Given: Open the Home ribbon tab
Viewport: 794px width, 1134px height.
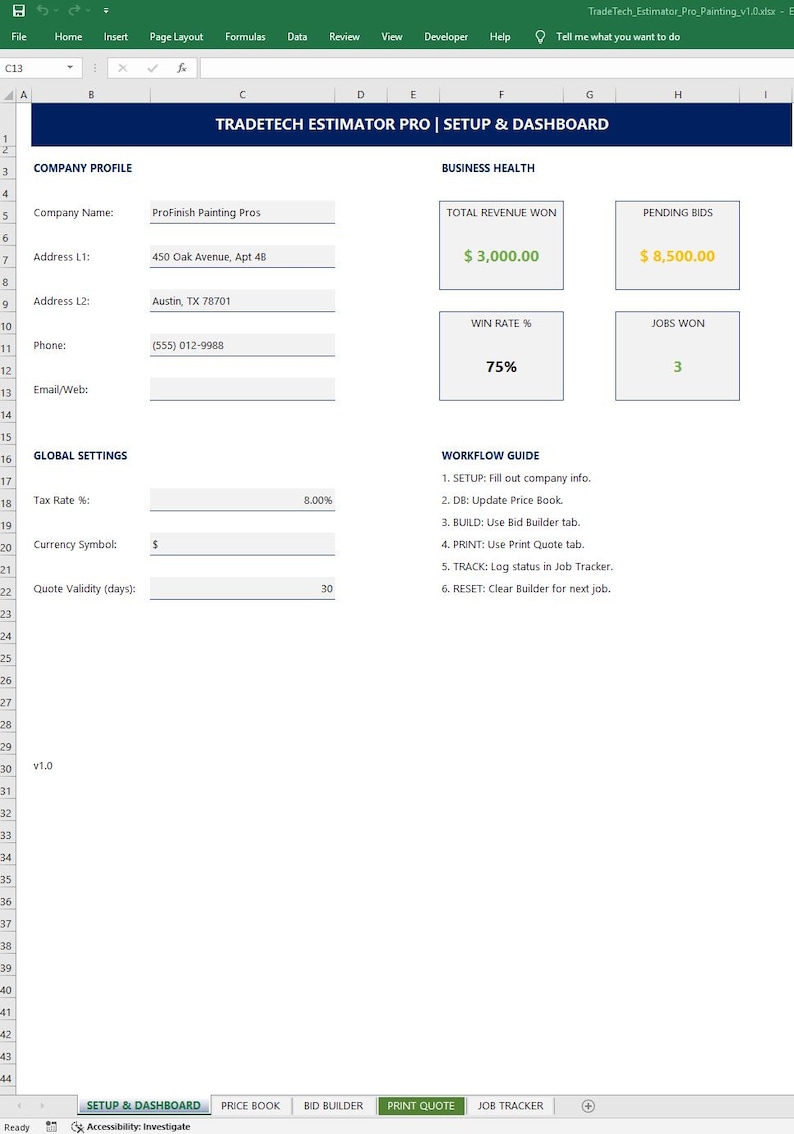Looking at the screenshot, I should (68, 37).
